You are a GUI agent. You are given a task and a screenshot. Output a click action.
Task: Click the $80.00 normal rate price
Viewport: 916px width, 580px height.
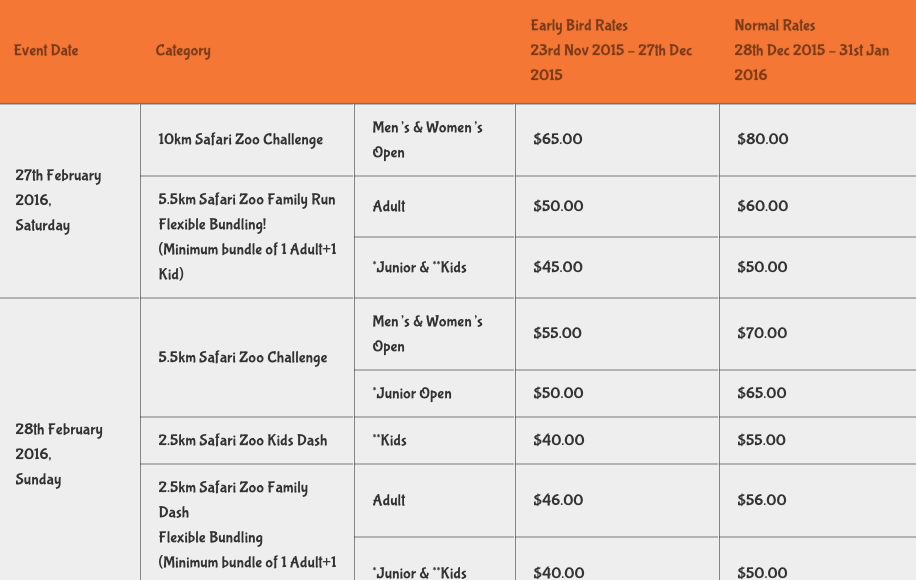[x=762, y=140]
